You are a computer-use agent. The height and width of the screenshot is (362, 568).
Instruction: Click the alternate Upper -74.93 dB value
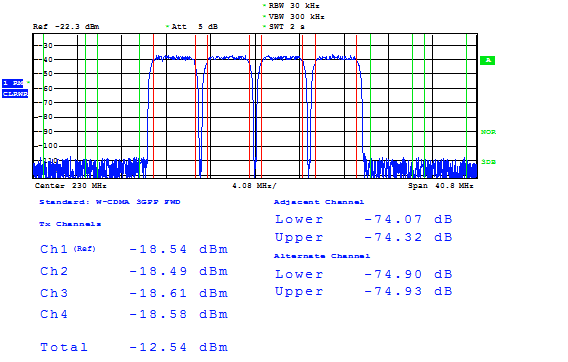point(408,291)
